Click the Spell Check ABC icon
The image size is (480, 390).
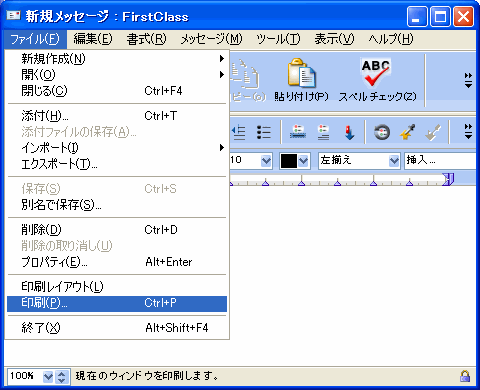[376, 72]
